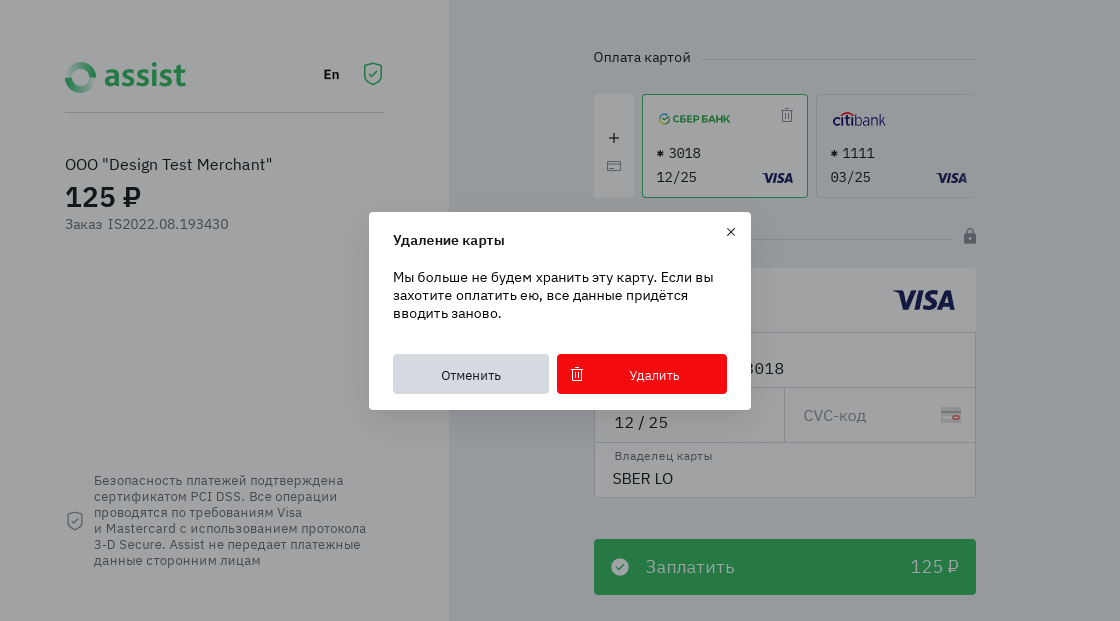
Task: Click the card icon below plus sign
Action: pyautogui.click(x=614, y=166)
